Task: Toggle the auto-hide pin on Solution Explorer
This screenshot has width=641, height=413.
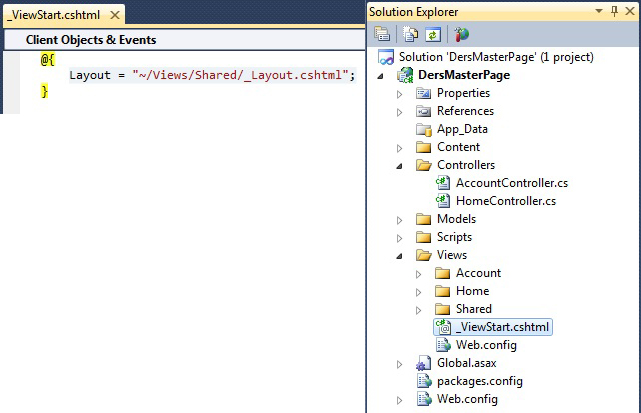Action: pyautogui.click(x=614, y=11)
